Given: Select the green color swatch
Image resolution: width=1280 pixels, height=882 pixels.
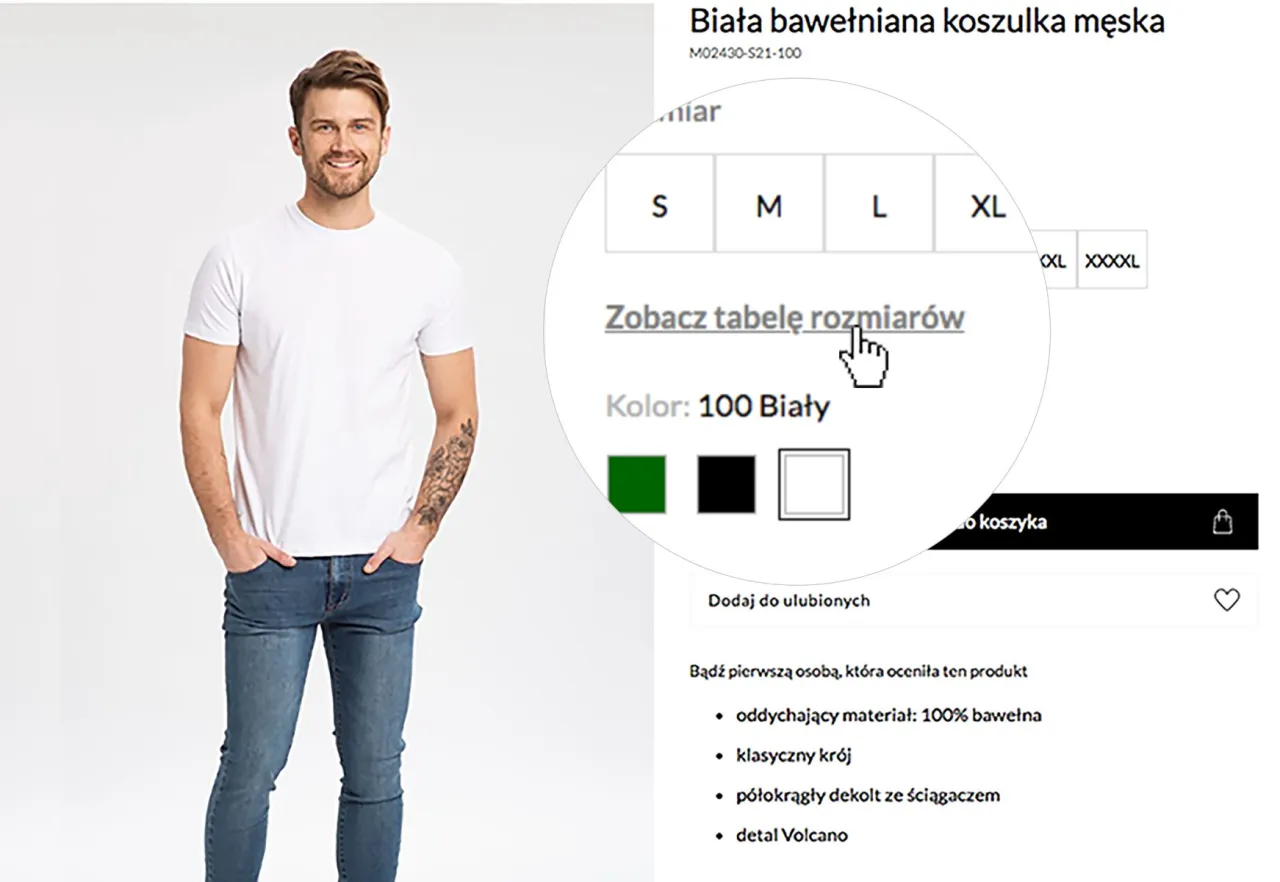Looking at the screenshot, I should [x=637, y=482].
